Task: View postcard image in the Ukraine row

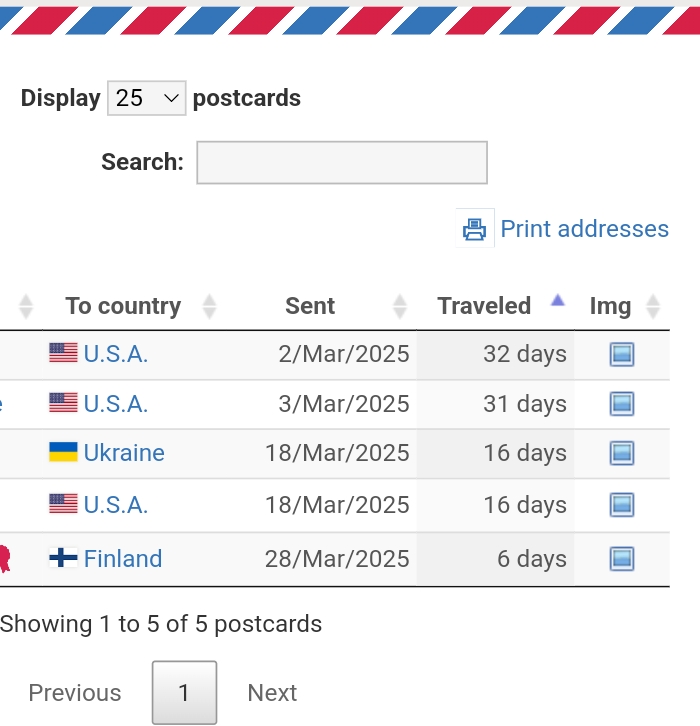Action: click(x=621, y=453)
